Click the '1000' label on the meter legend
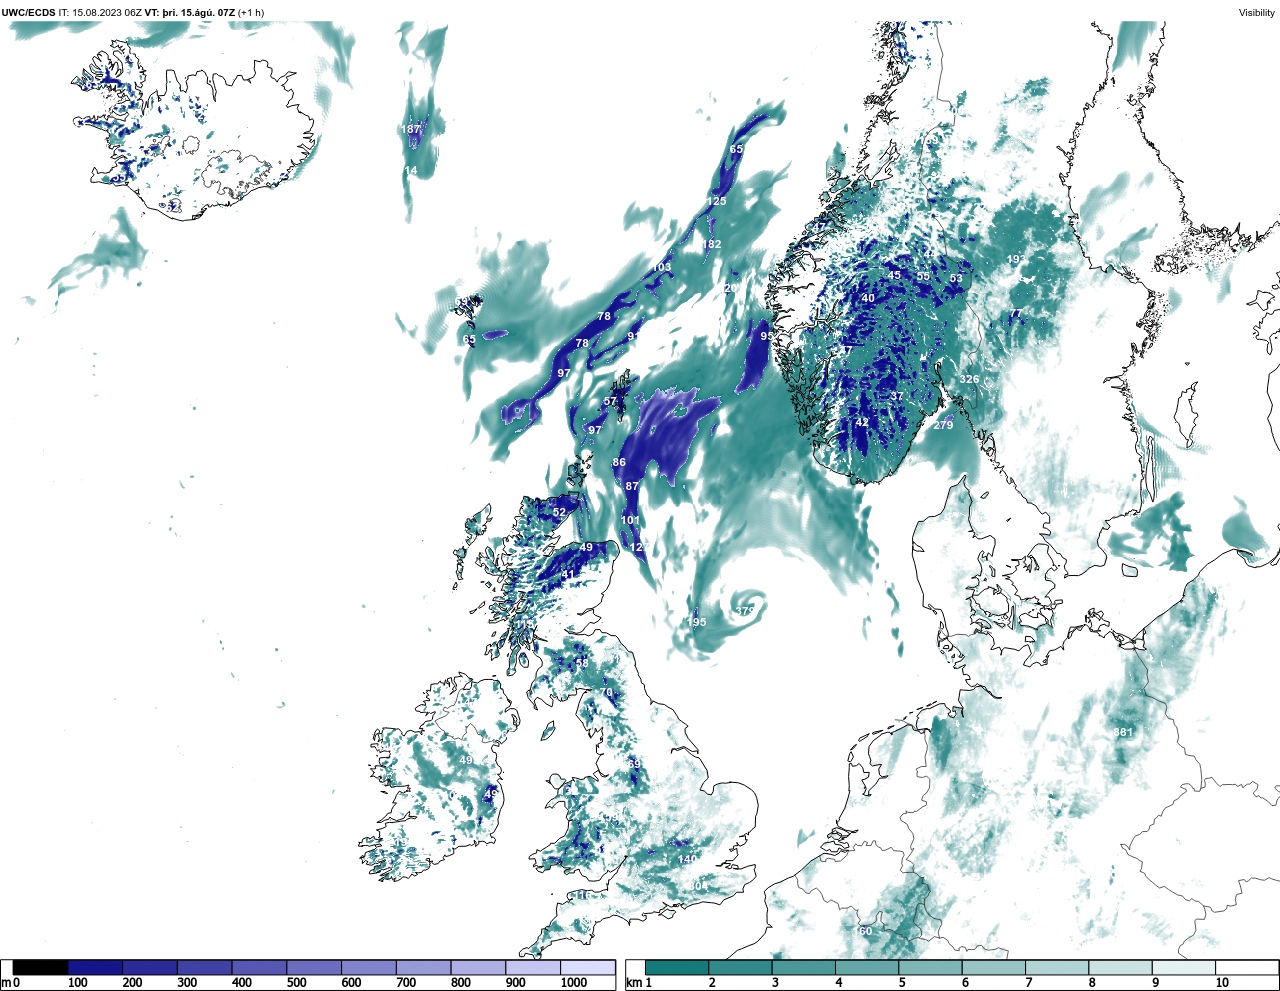Viewport: 1280px width, 991px height. [574, 983]
